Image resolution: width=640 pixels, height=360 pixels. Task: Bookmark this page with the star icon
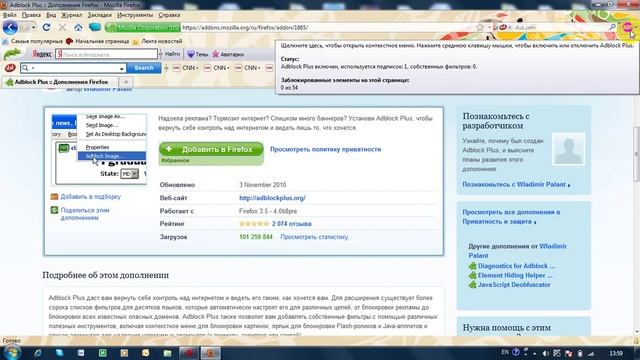point(480,27)
